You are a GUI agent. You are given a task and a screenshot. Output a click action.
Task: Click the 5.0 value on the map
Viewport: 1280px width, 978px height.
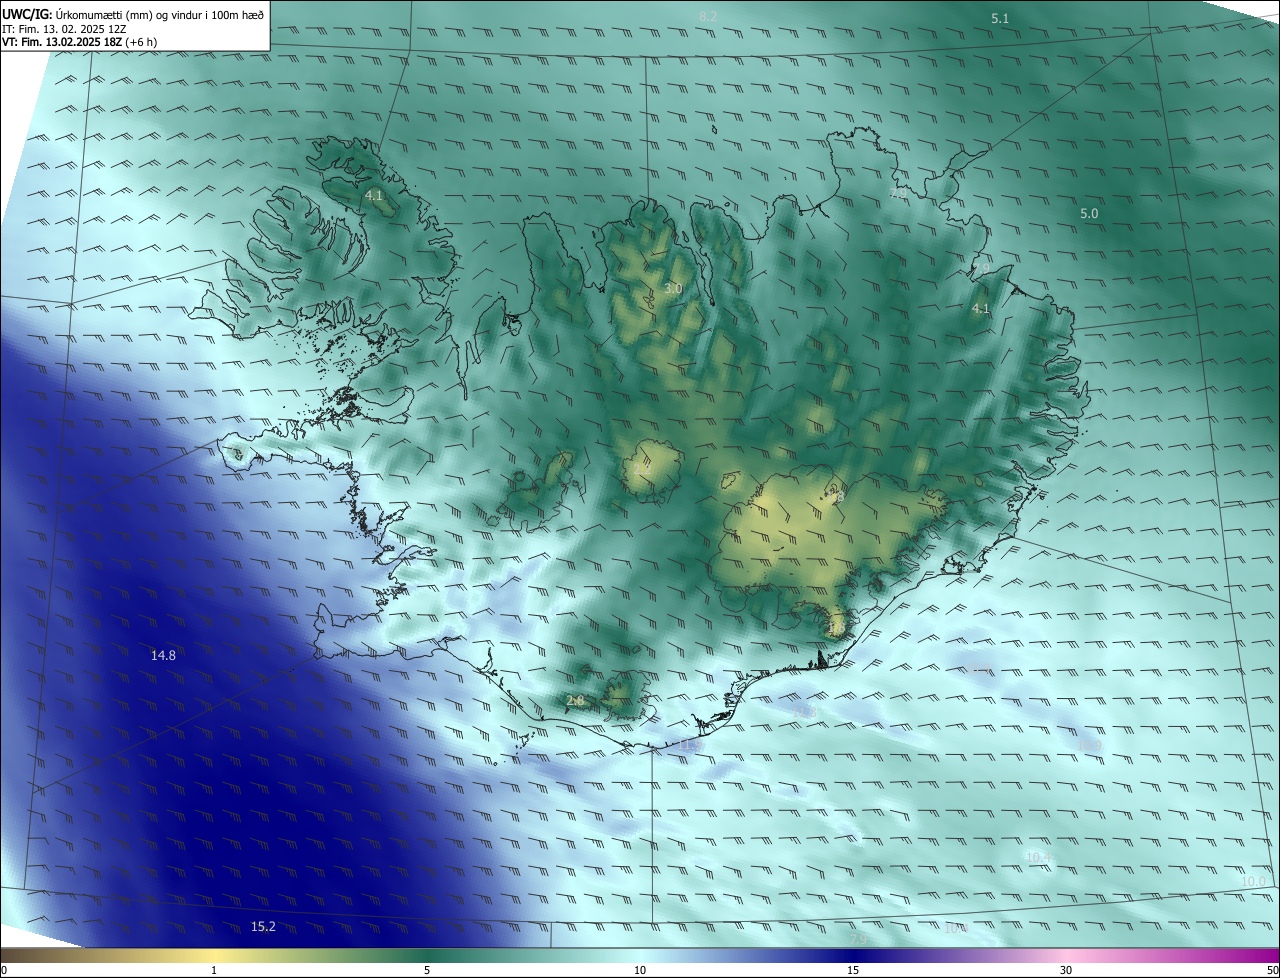coord(1089,213)
